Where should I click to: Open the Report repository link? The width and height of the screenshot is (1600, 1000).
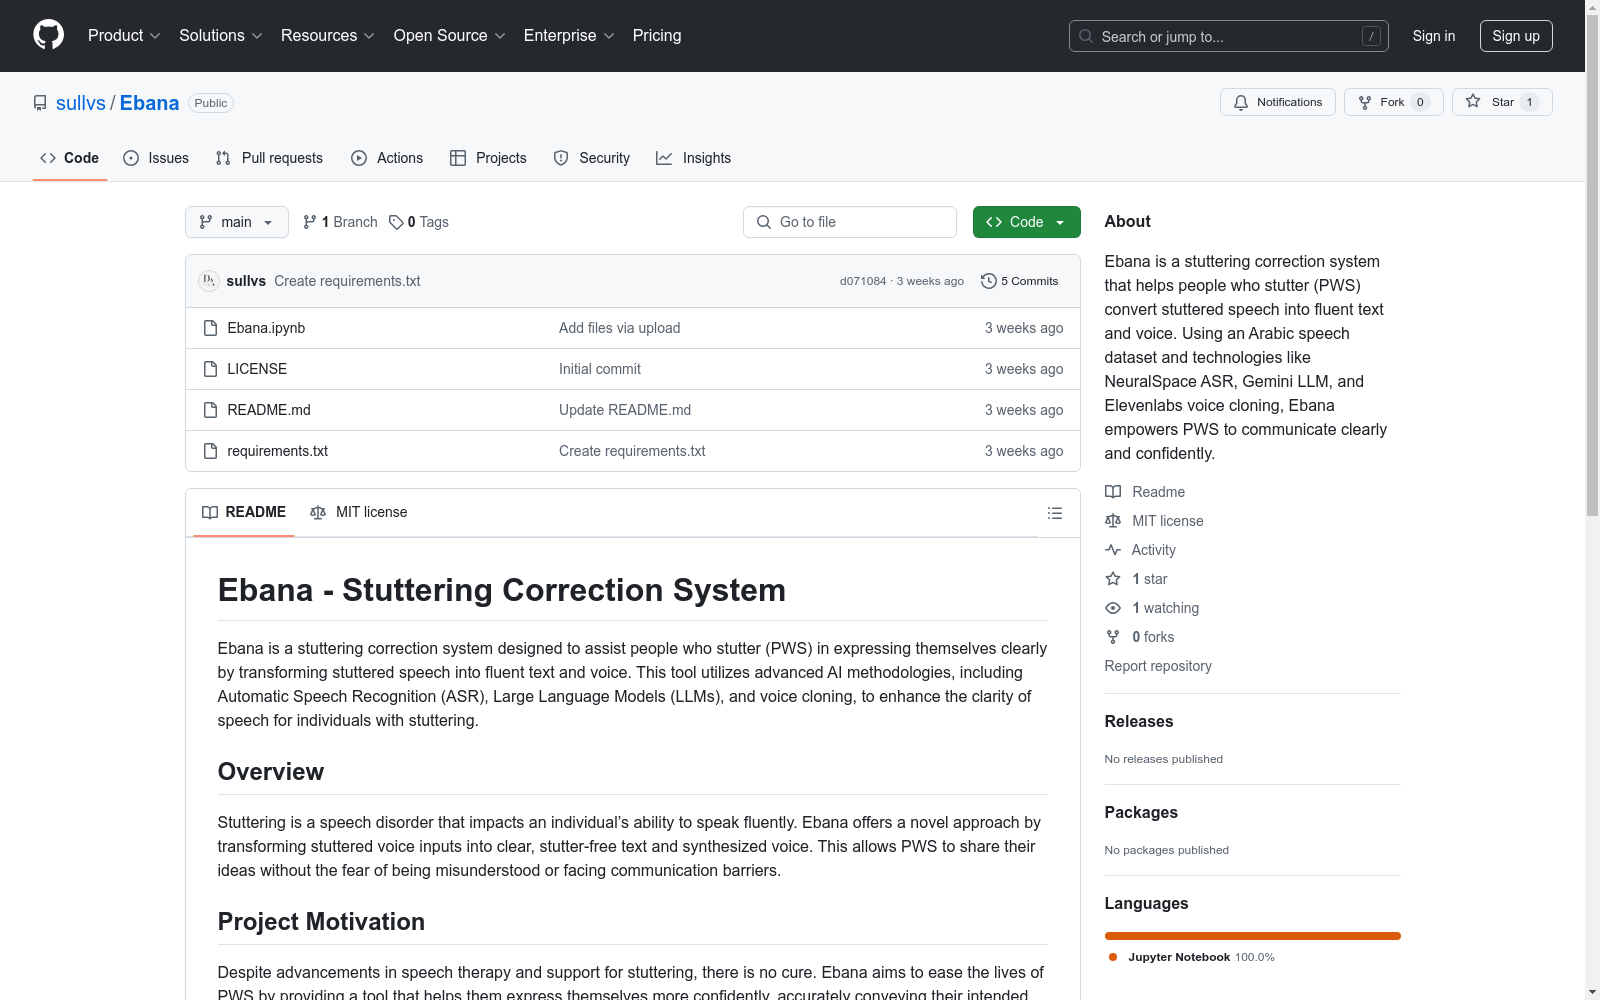coord(1158,666)
